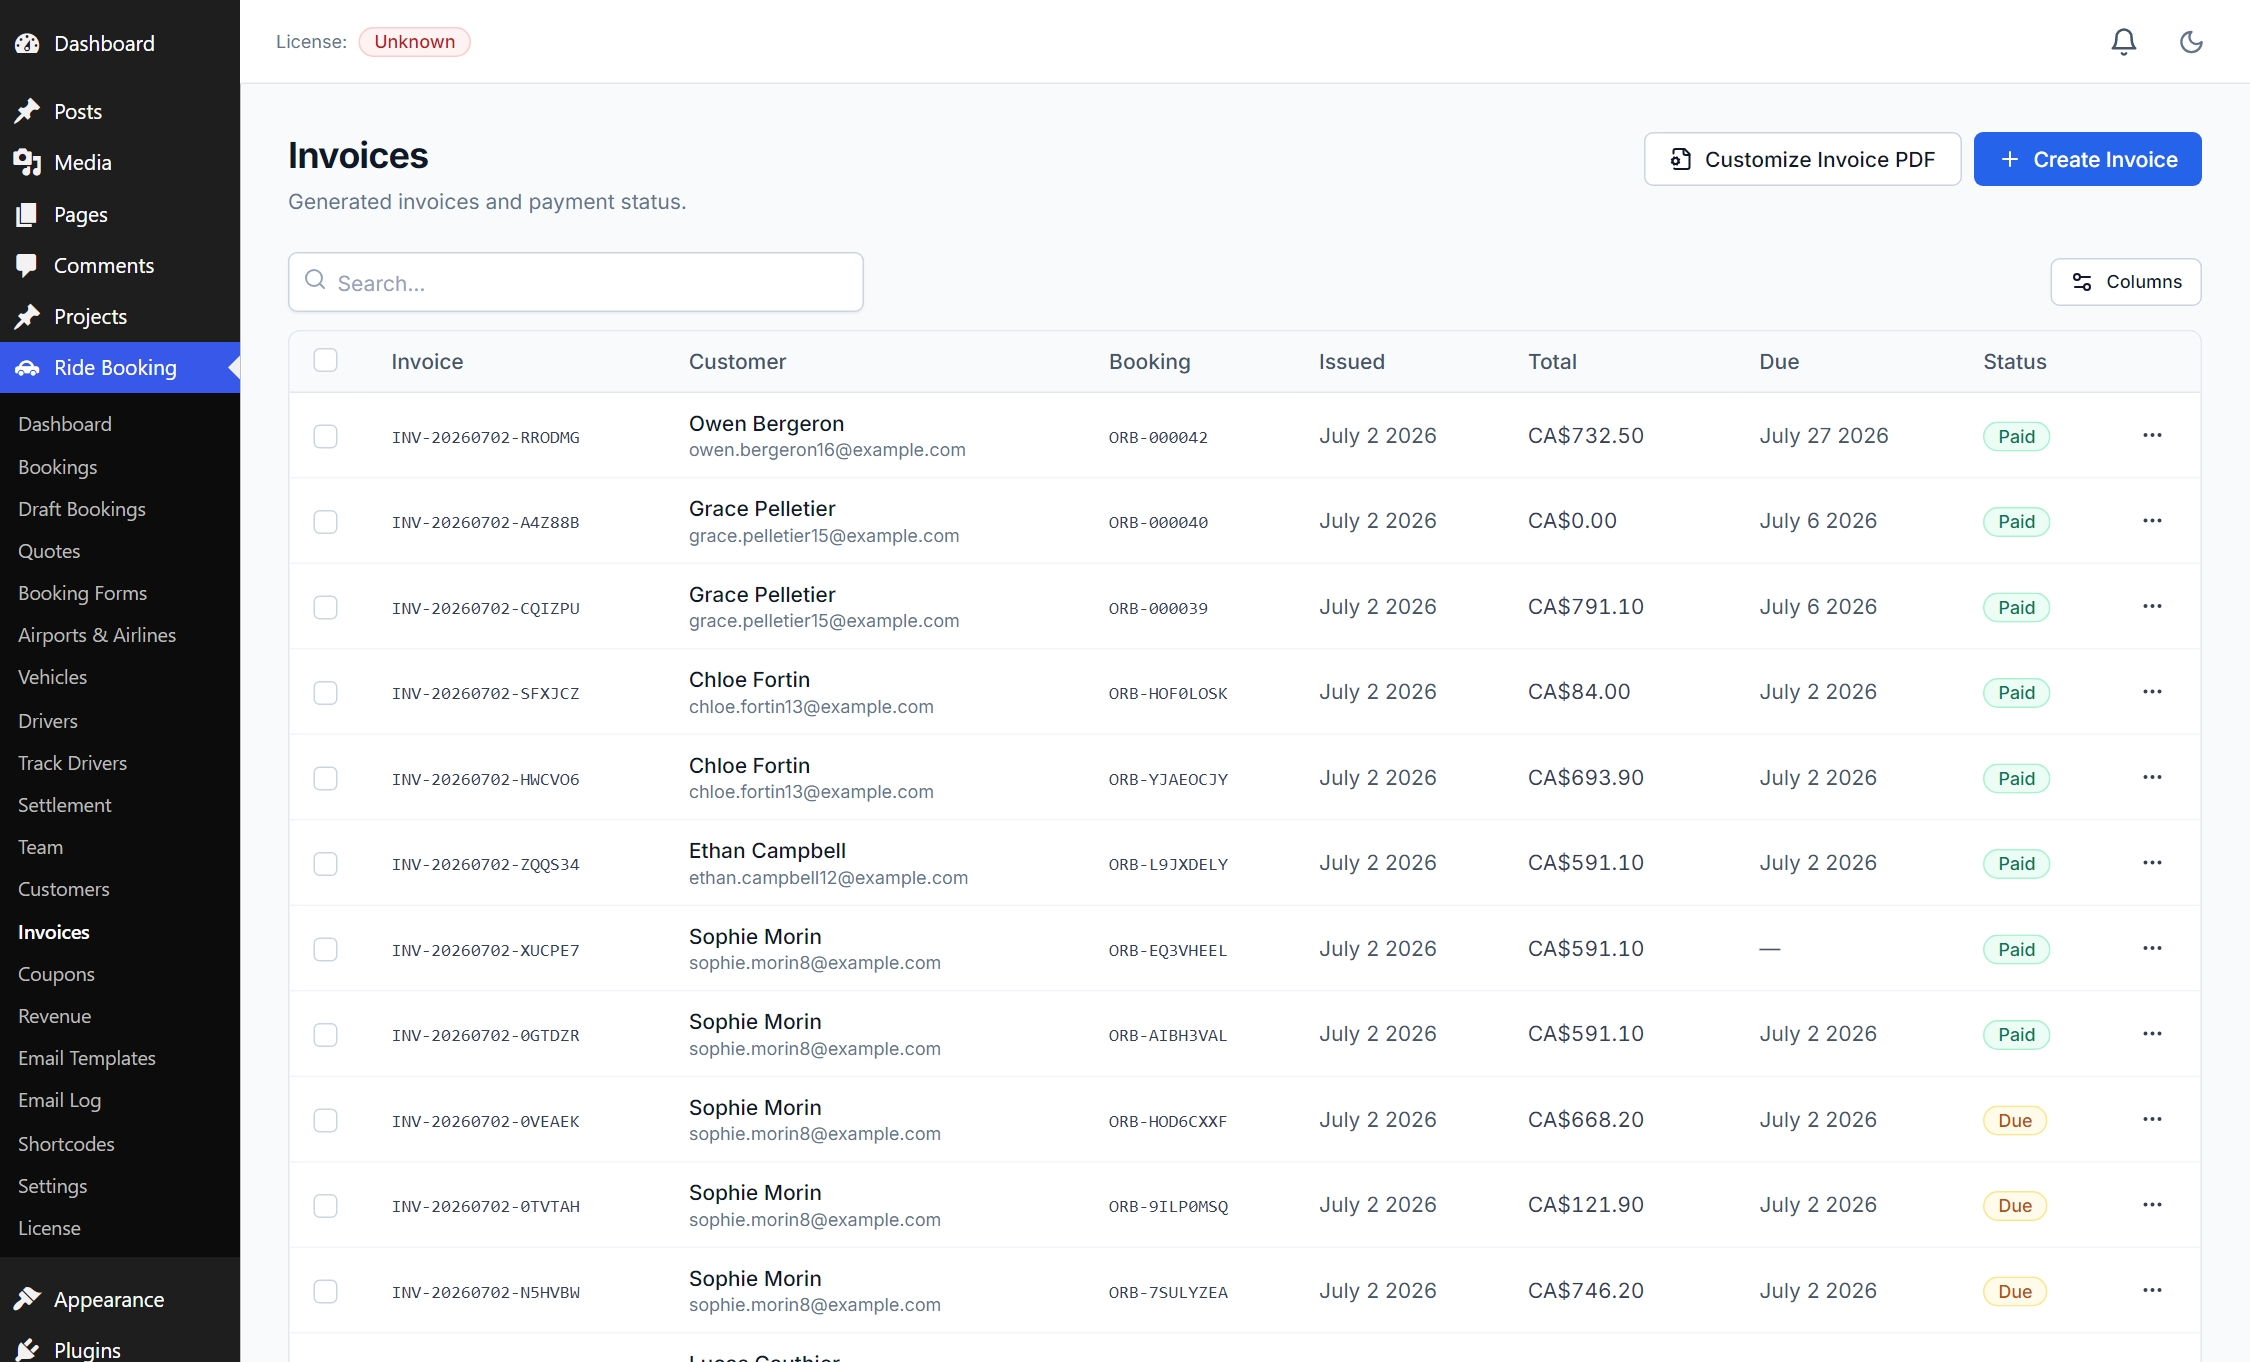The width and height of the screenshot is (2250, 1362).
Task: Open actions menu for INV-20260702-N5HVBW
Action: 2152,1290
